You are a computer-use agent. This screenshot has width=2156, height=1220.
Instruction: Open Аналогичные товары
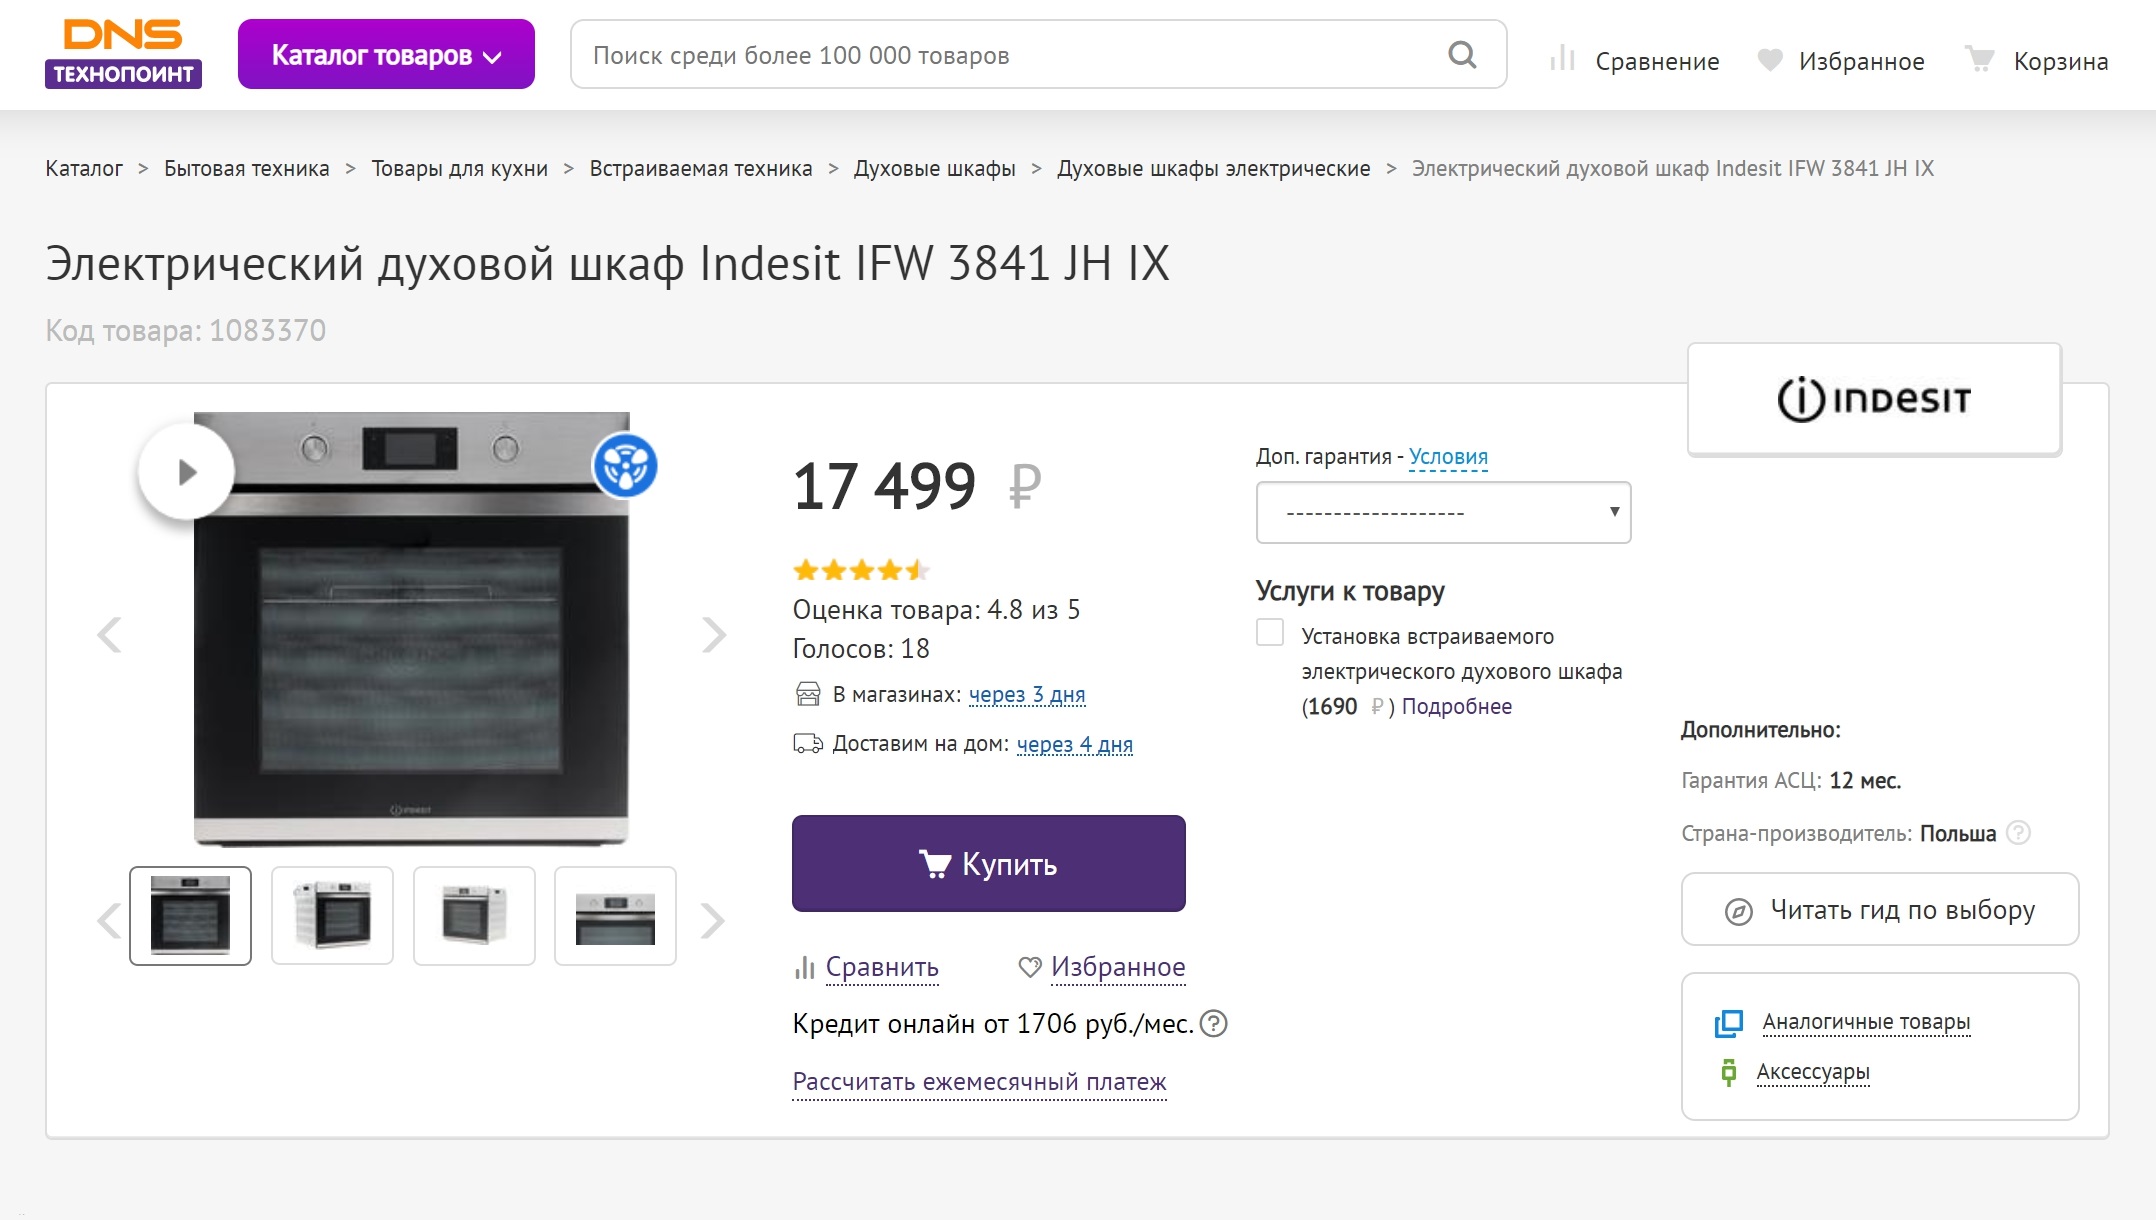[1866, 1022]
